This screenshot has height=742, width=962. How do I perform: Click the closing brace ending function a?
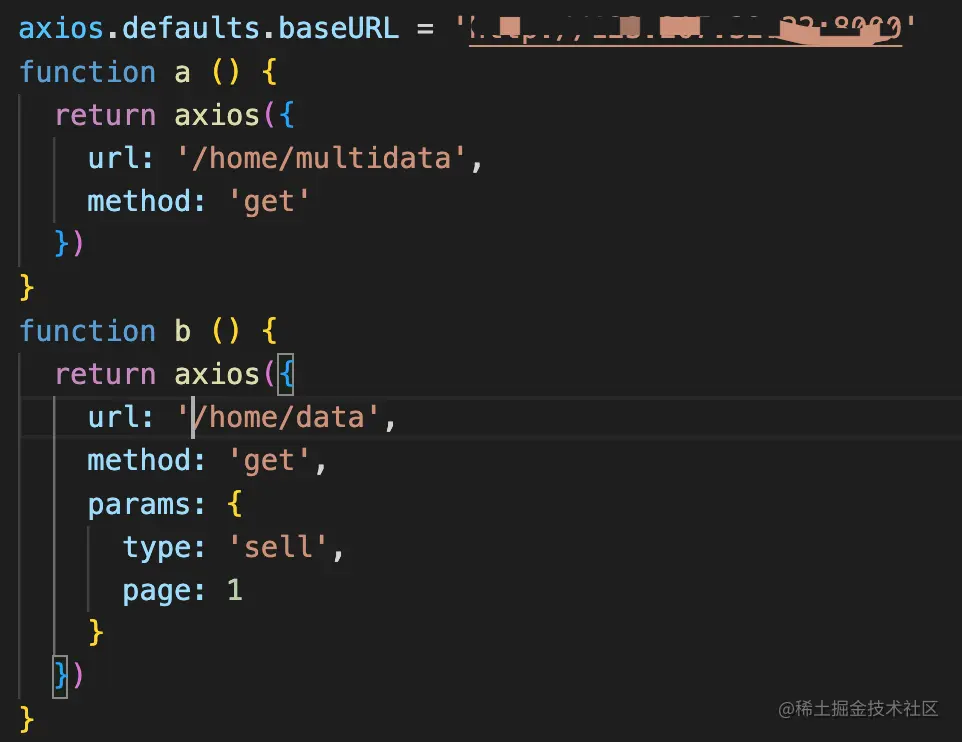[27, 288]
